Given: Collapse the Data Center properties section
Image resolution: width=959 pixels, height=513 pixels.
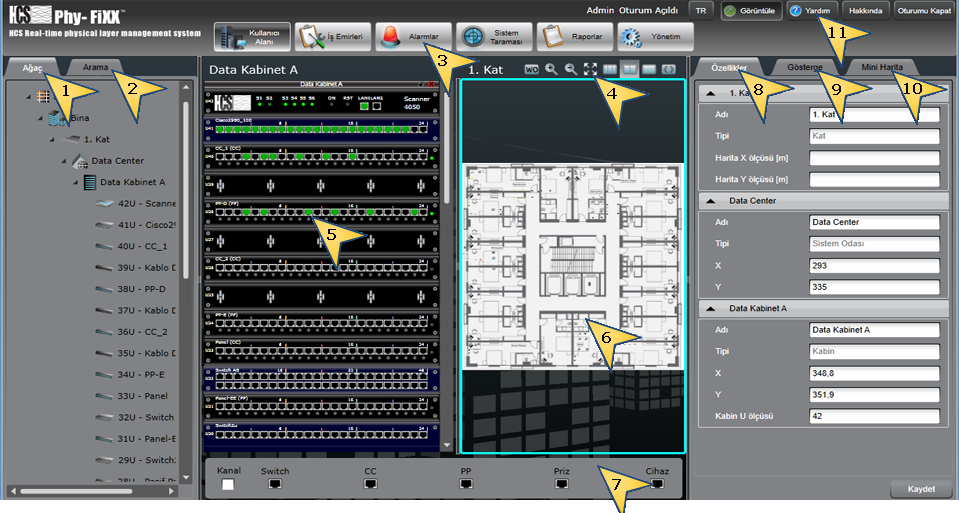Looking at the screenshot, I should click(x=709, y=200).
